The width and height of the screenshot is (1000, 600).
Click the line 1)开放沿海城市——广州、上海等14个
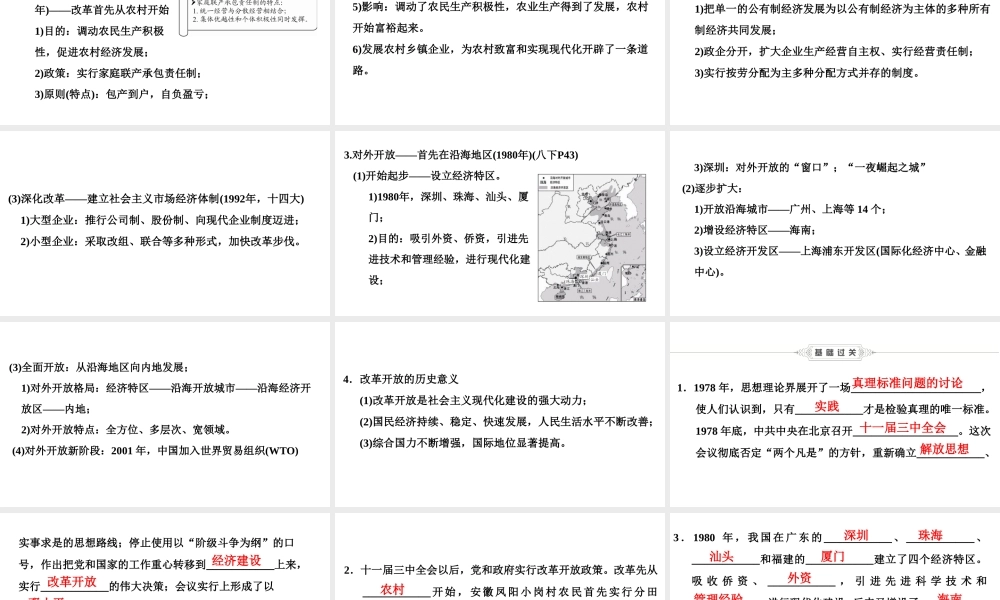[x=790, y=209]
